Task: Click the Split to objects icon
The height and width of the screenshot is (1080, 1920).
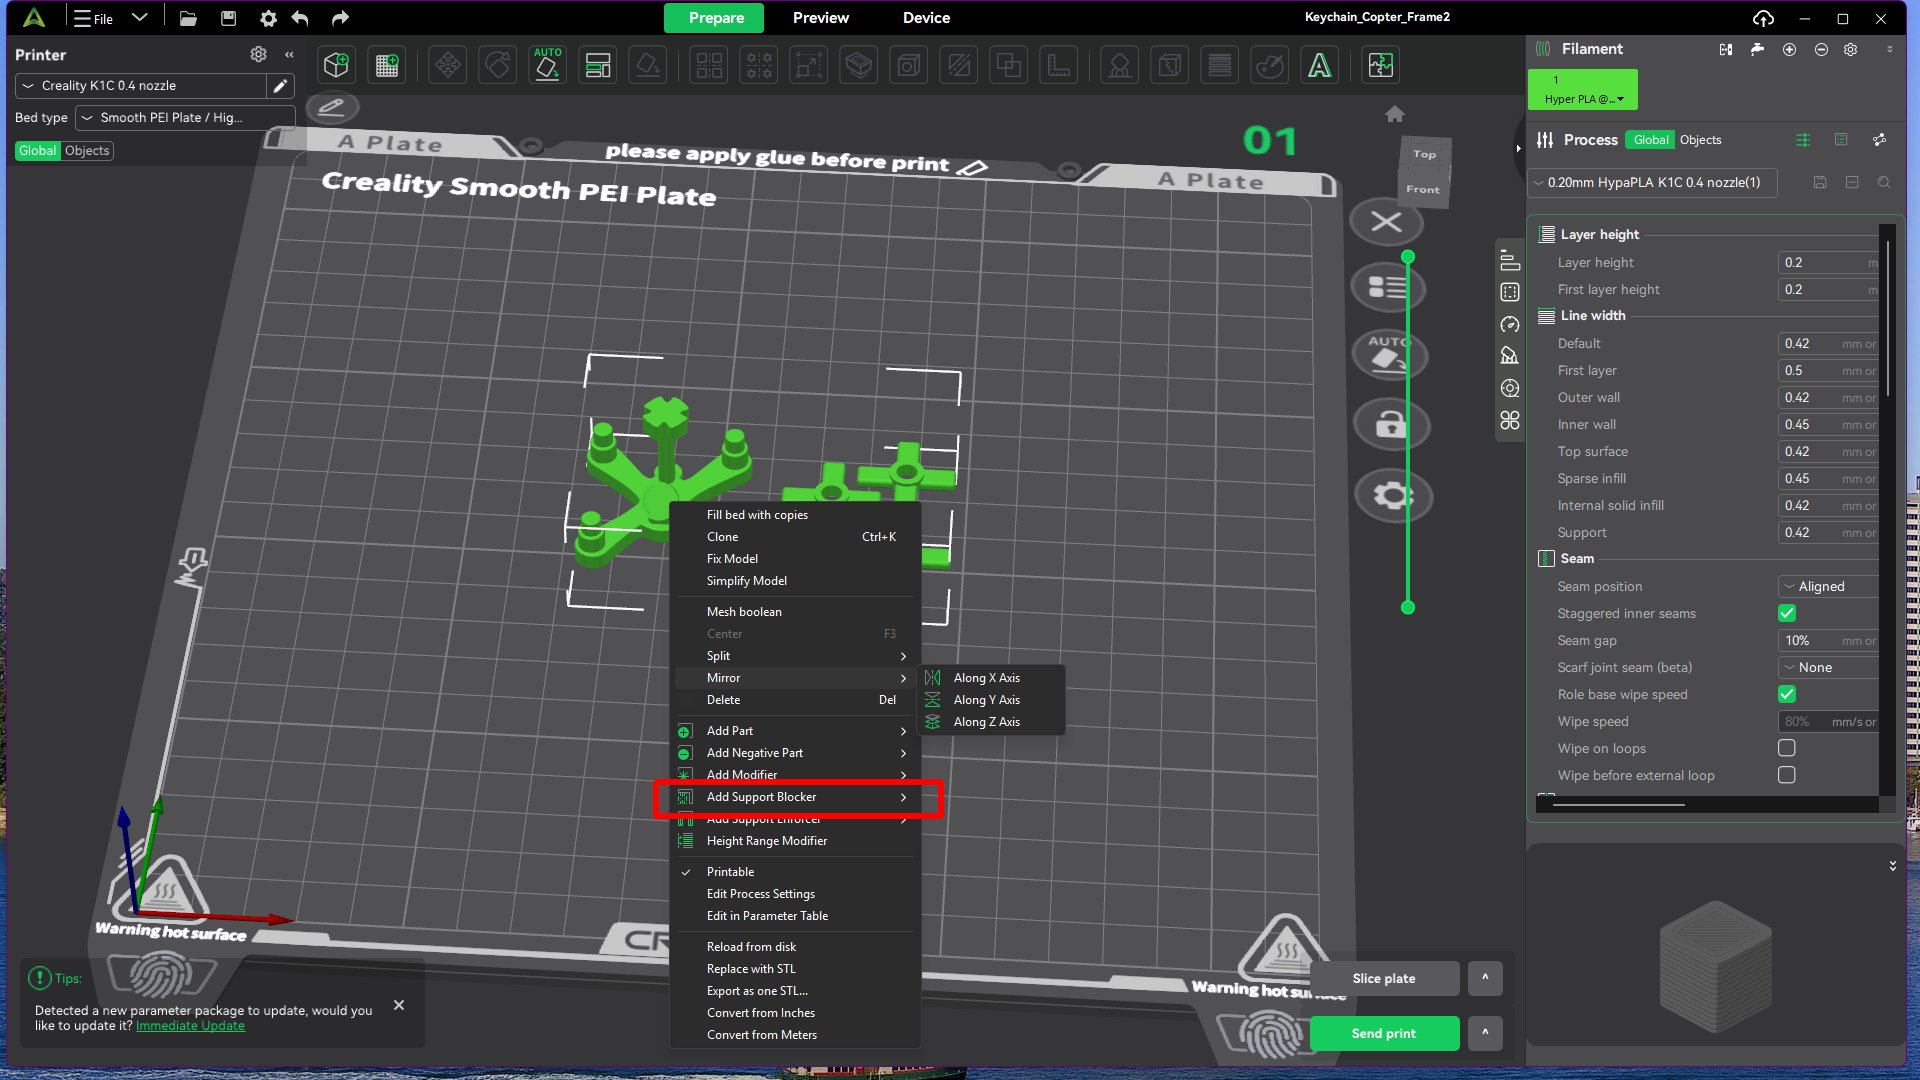Action: [709, 66]
